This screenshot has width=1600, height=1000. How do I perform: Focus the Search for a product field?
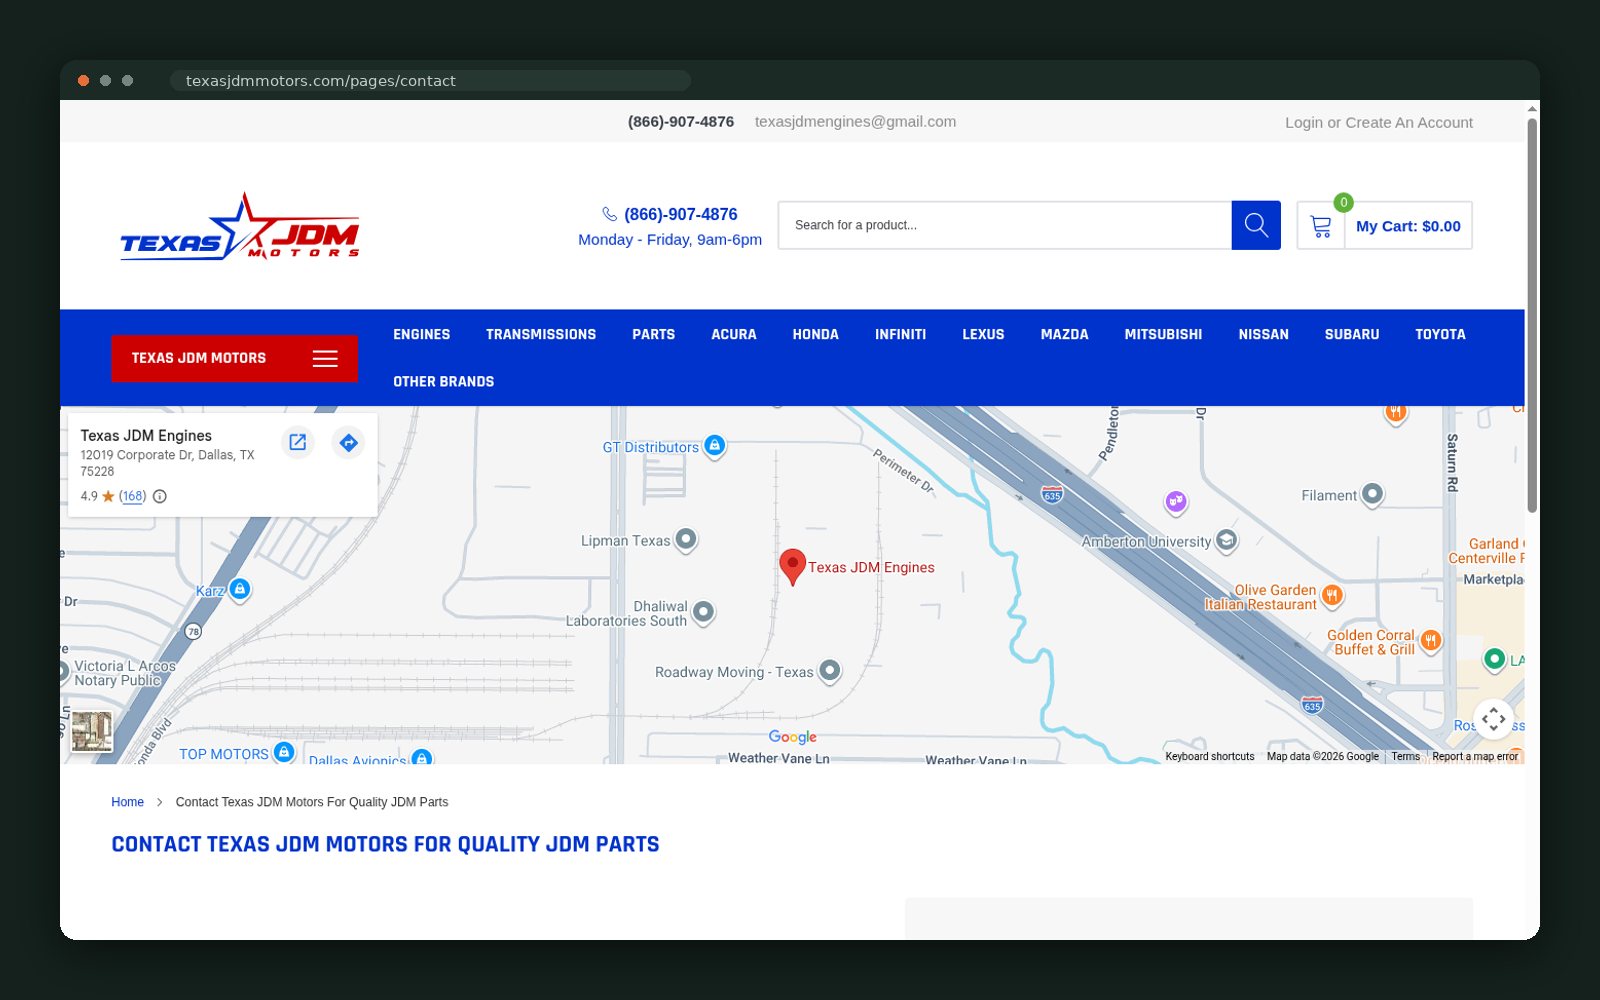click(1005, 225)
